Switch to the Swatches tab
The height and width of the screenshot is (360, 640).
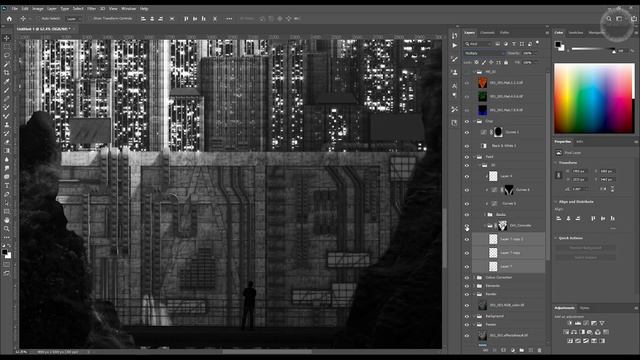click(x=576, y=33)
